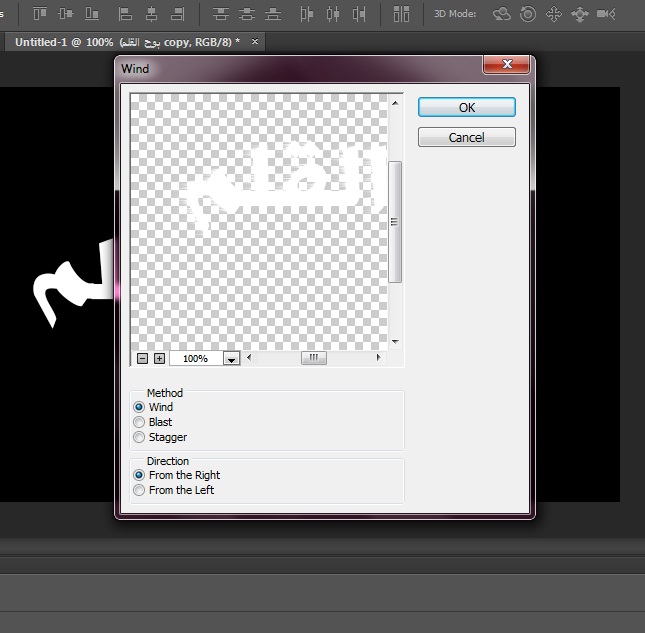Click the Auto-Align Layers icon

tap(401, 14)
